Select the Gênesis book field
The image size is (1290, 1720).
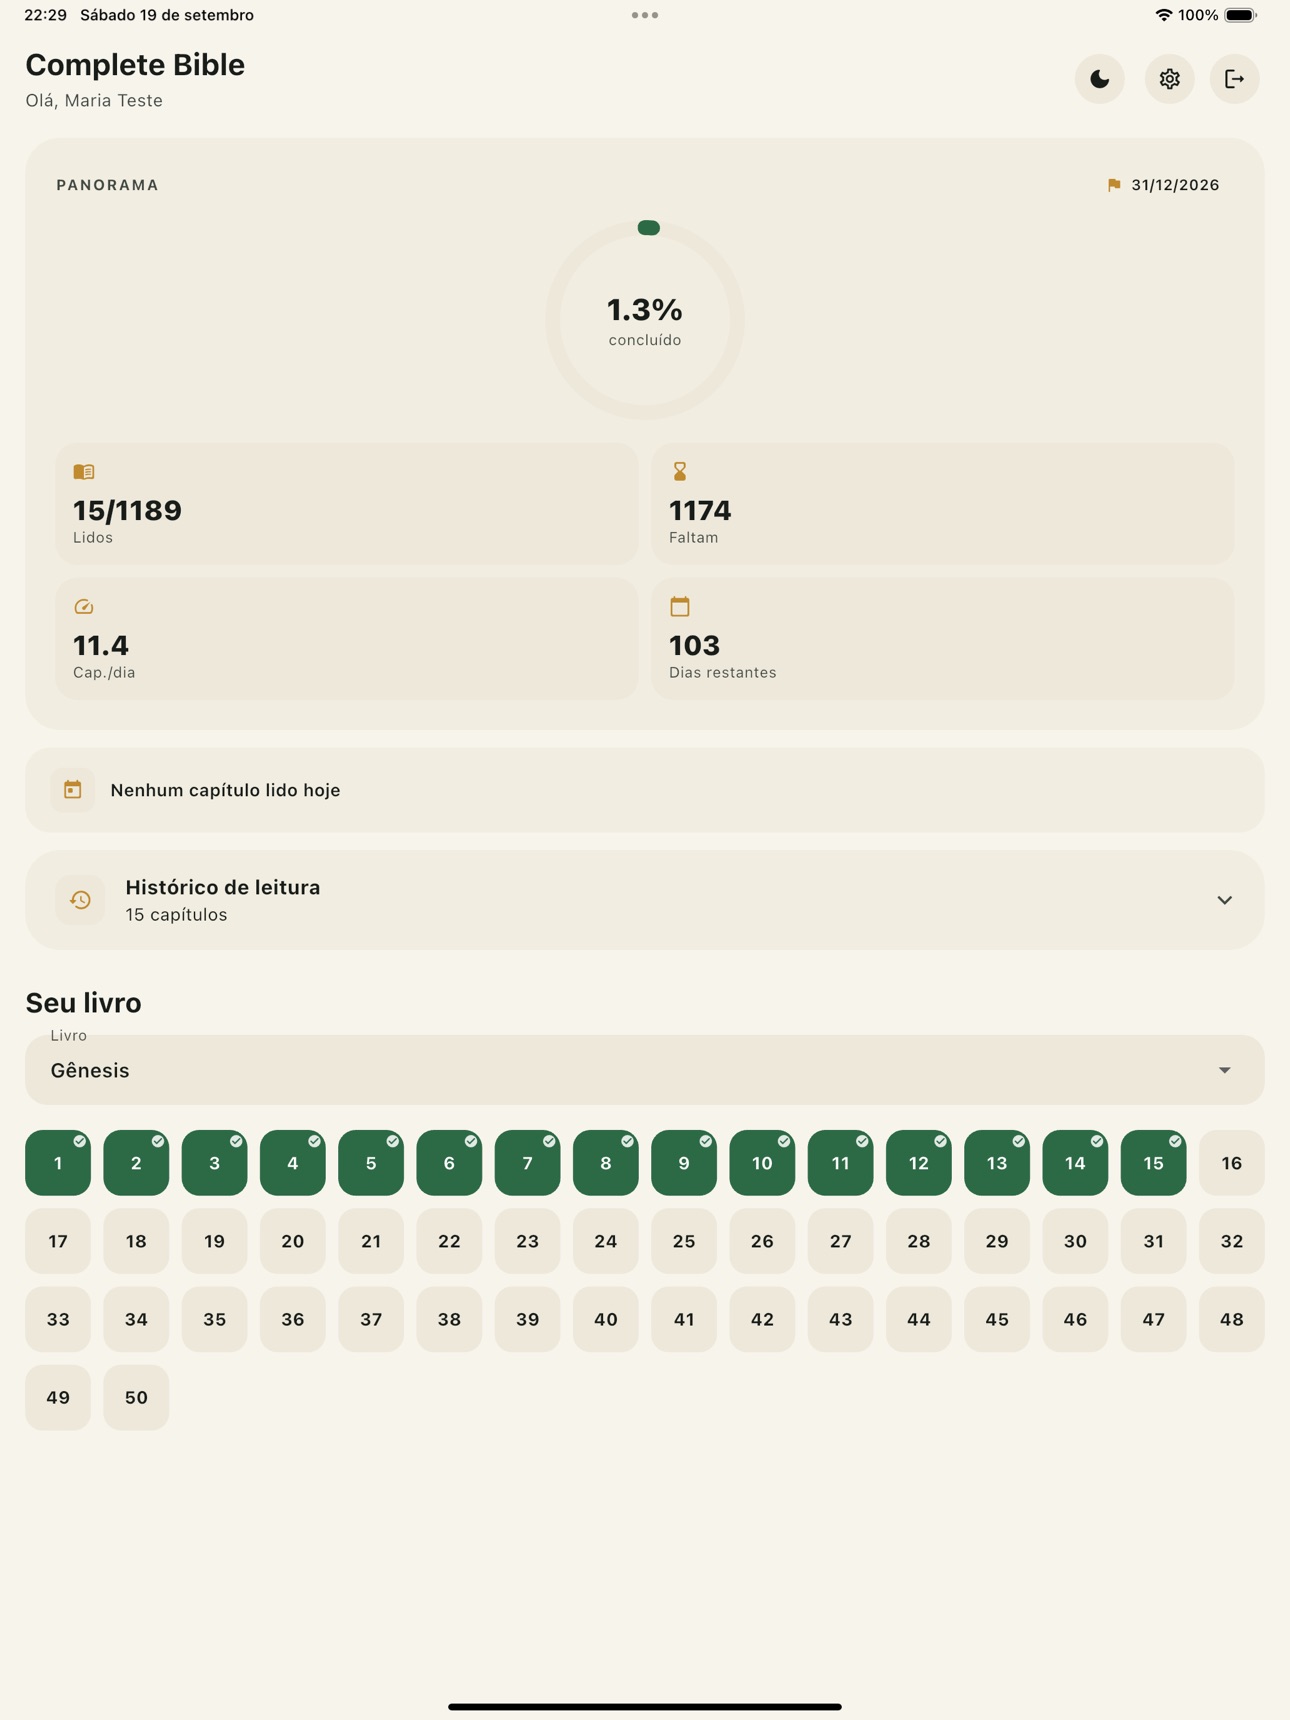click(645, 1070)
